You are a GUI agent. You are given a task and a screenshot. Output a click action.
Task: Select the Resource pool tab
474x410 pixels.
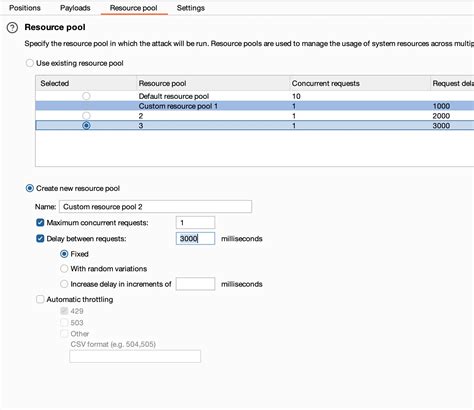[133, 8]
